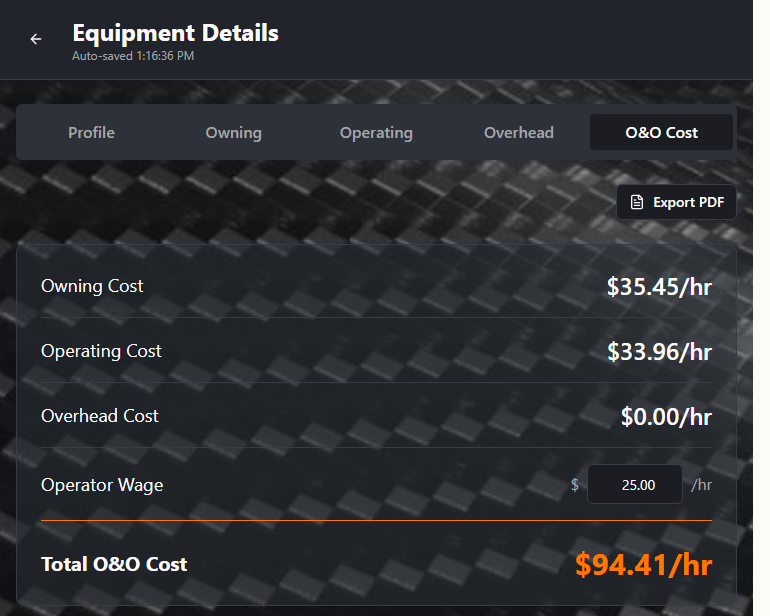Click the Operator Wage input field
The width and height of the screenshot is (770, 616).
point(634,484)
